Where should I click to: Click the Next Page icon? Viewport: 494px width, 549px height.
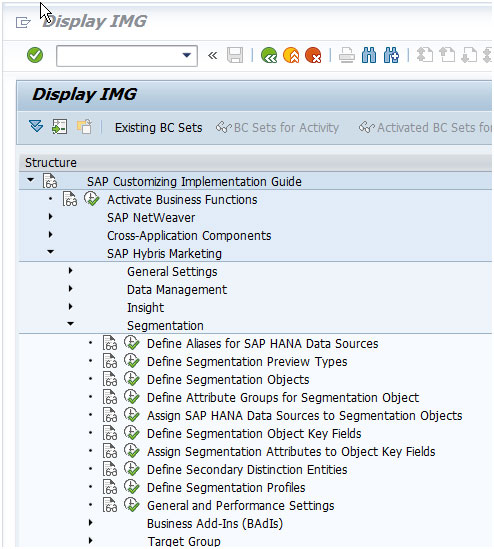pos(469,55)
